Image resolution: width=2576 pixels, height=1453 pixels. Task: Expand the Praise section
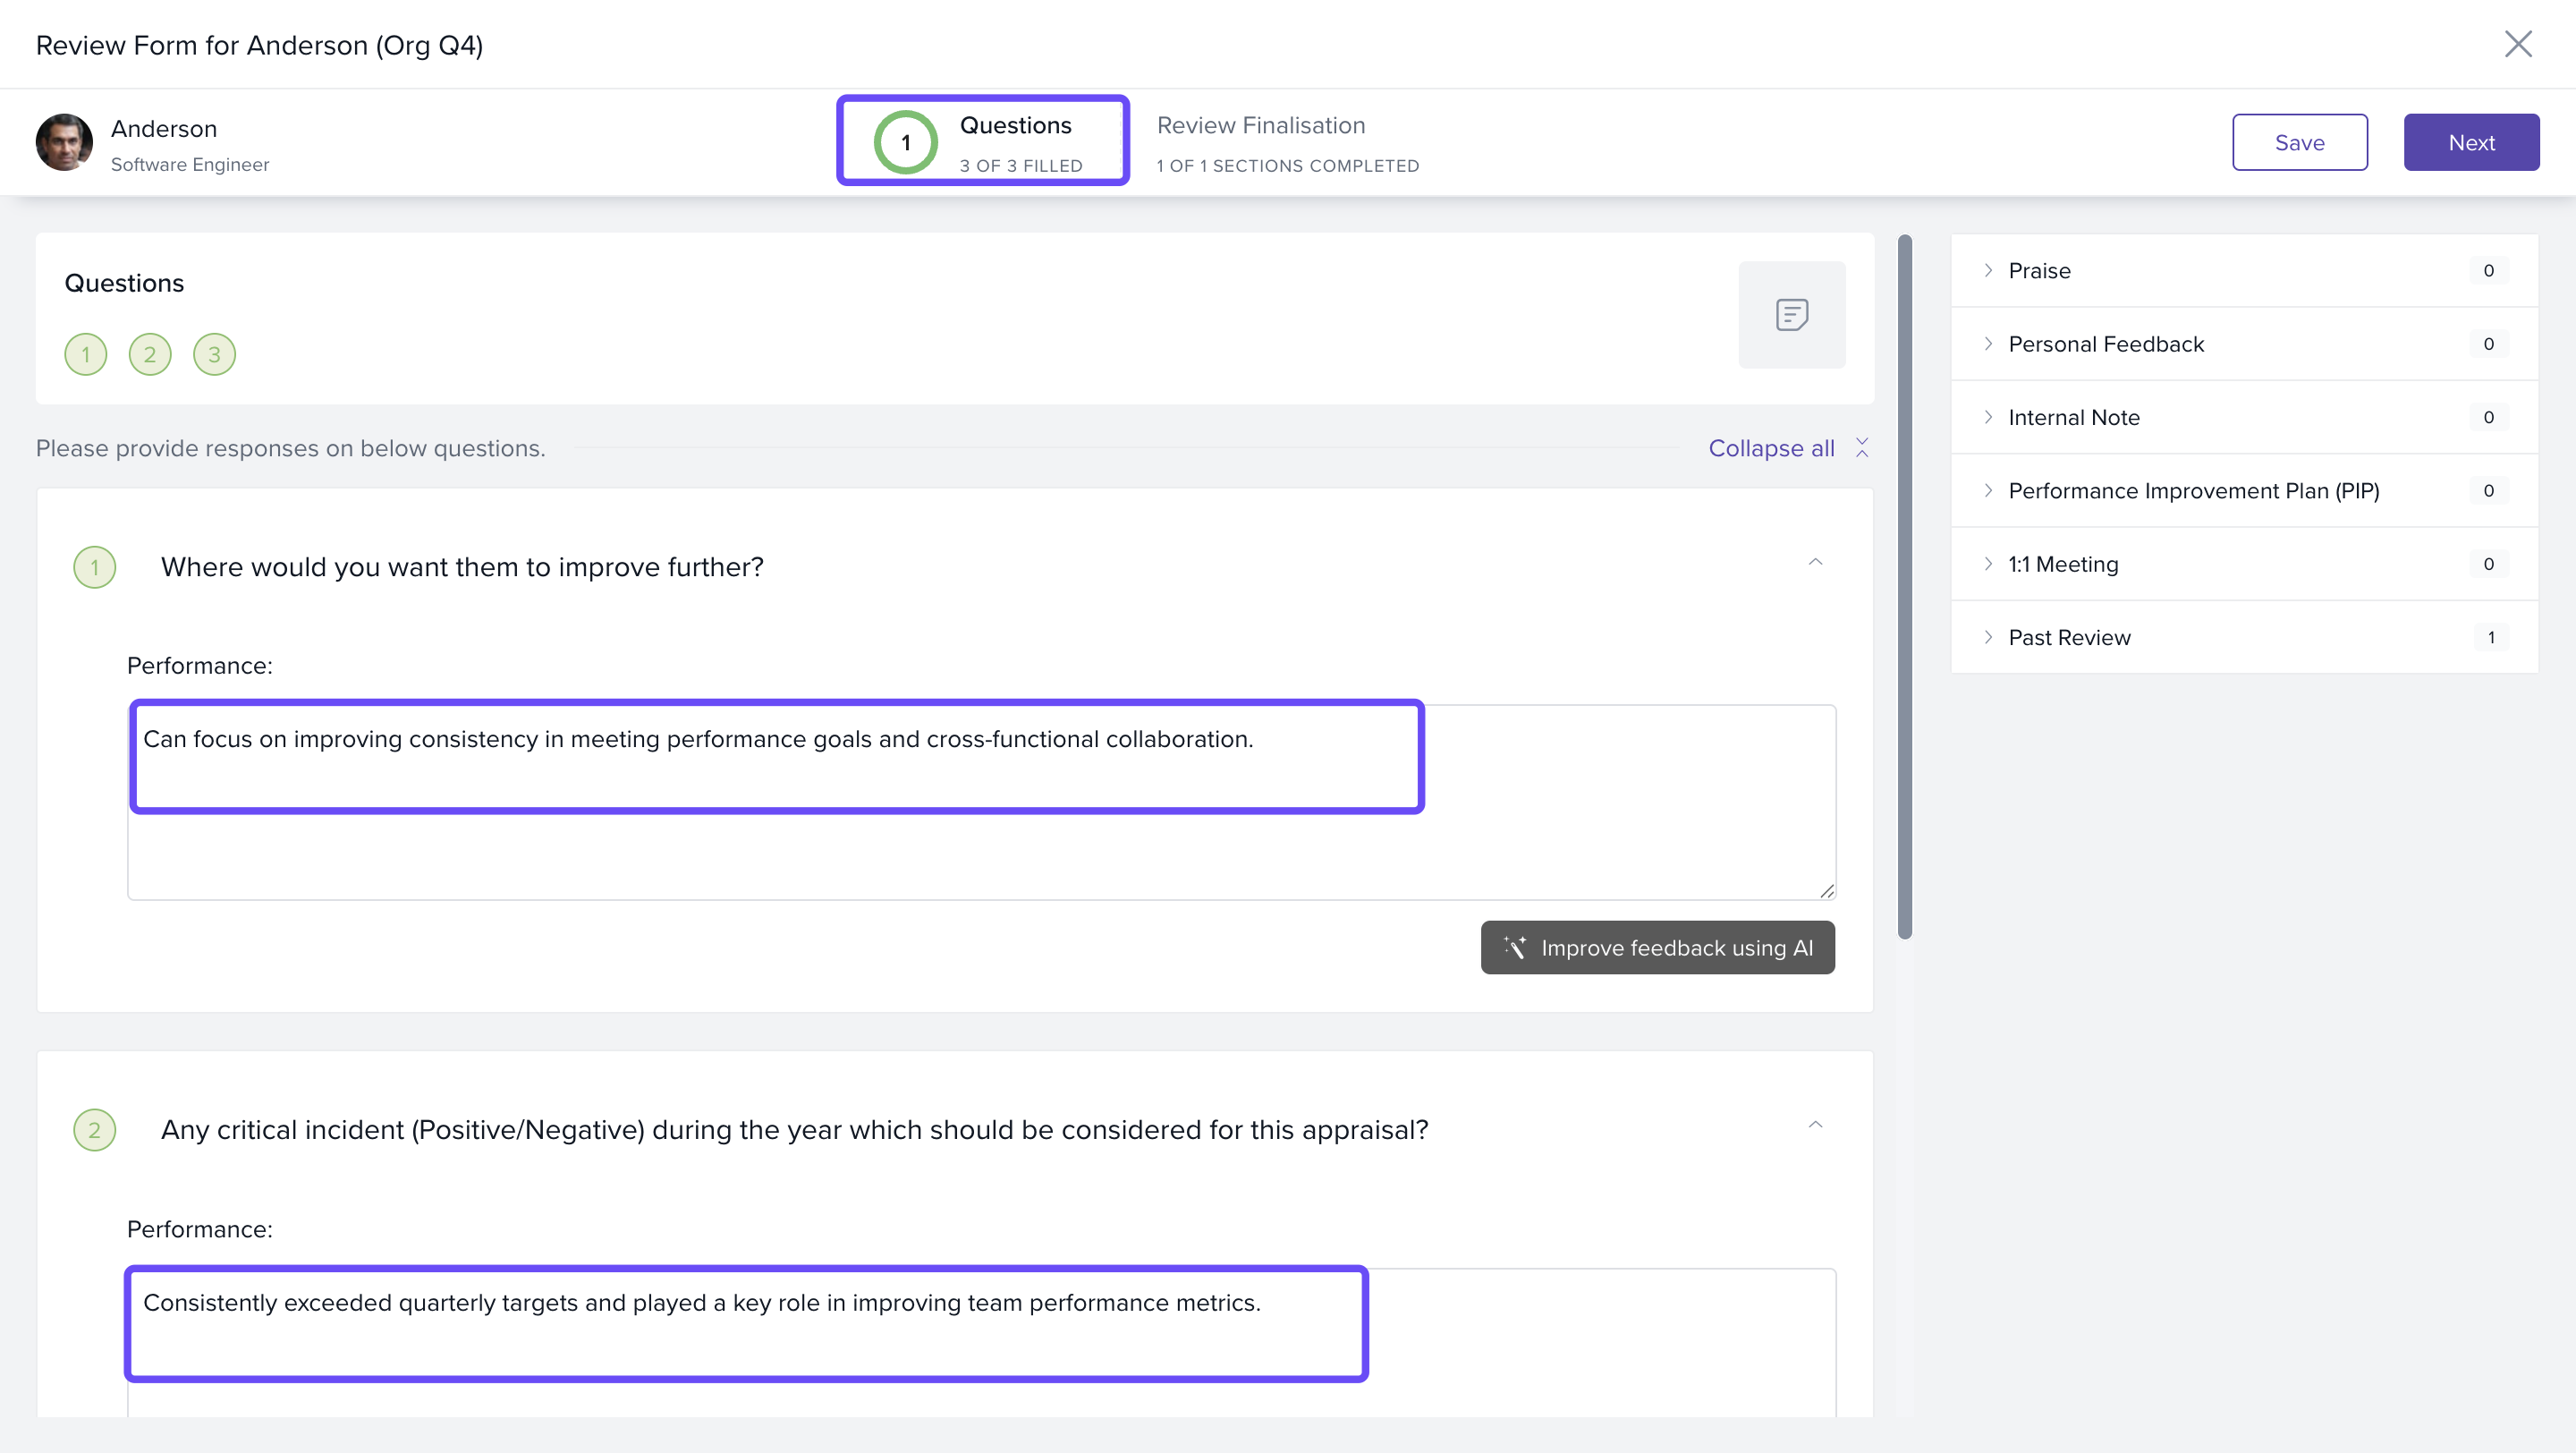(2040, 271)
